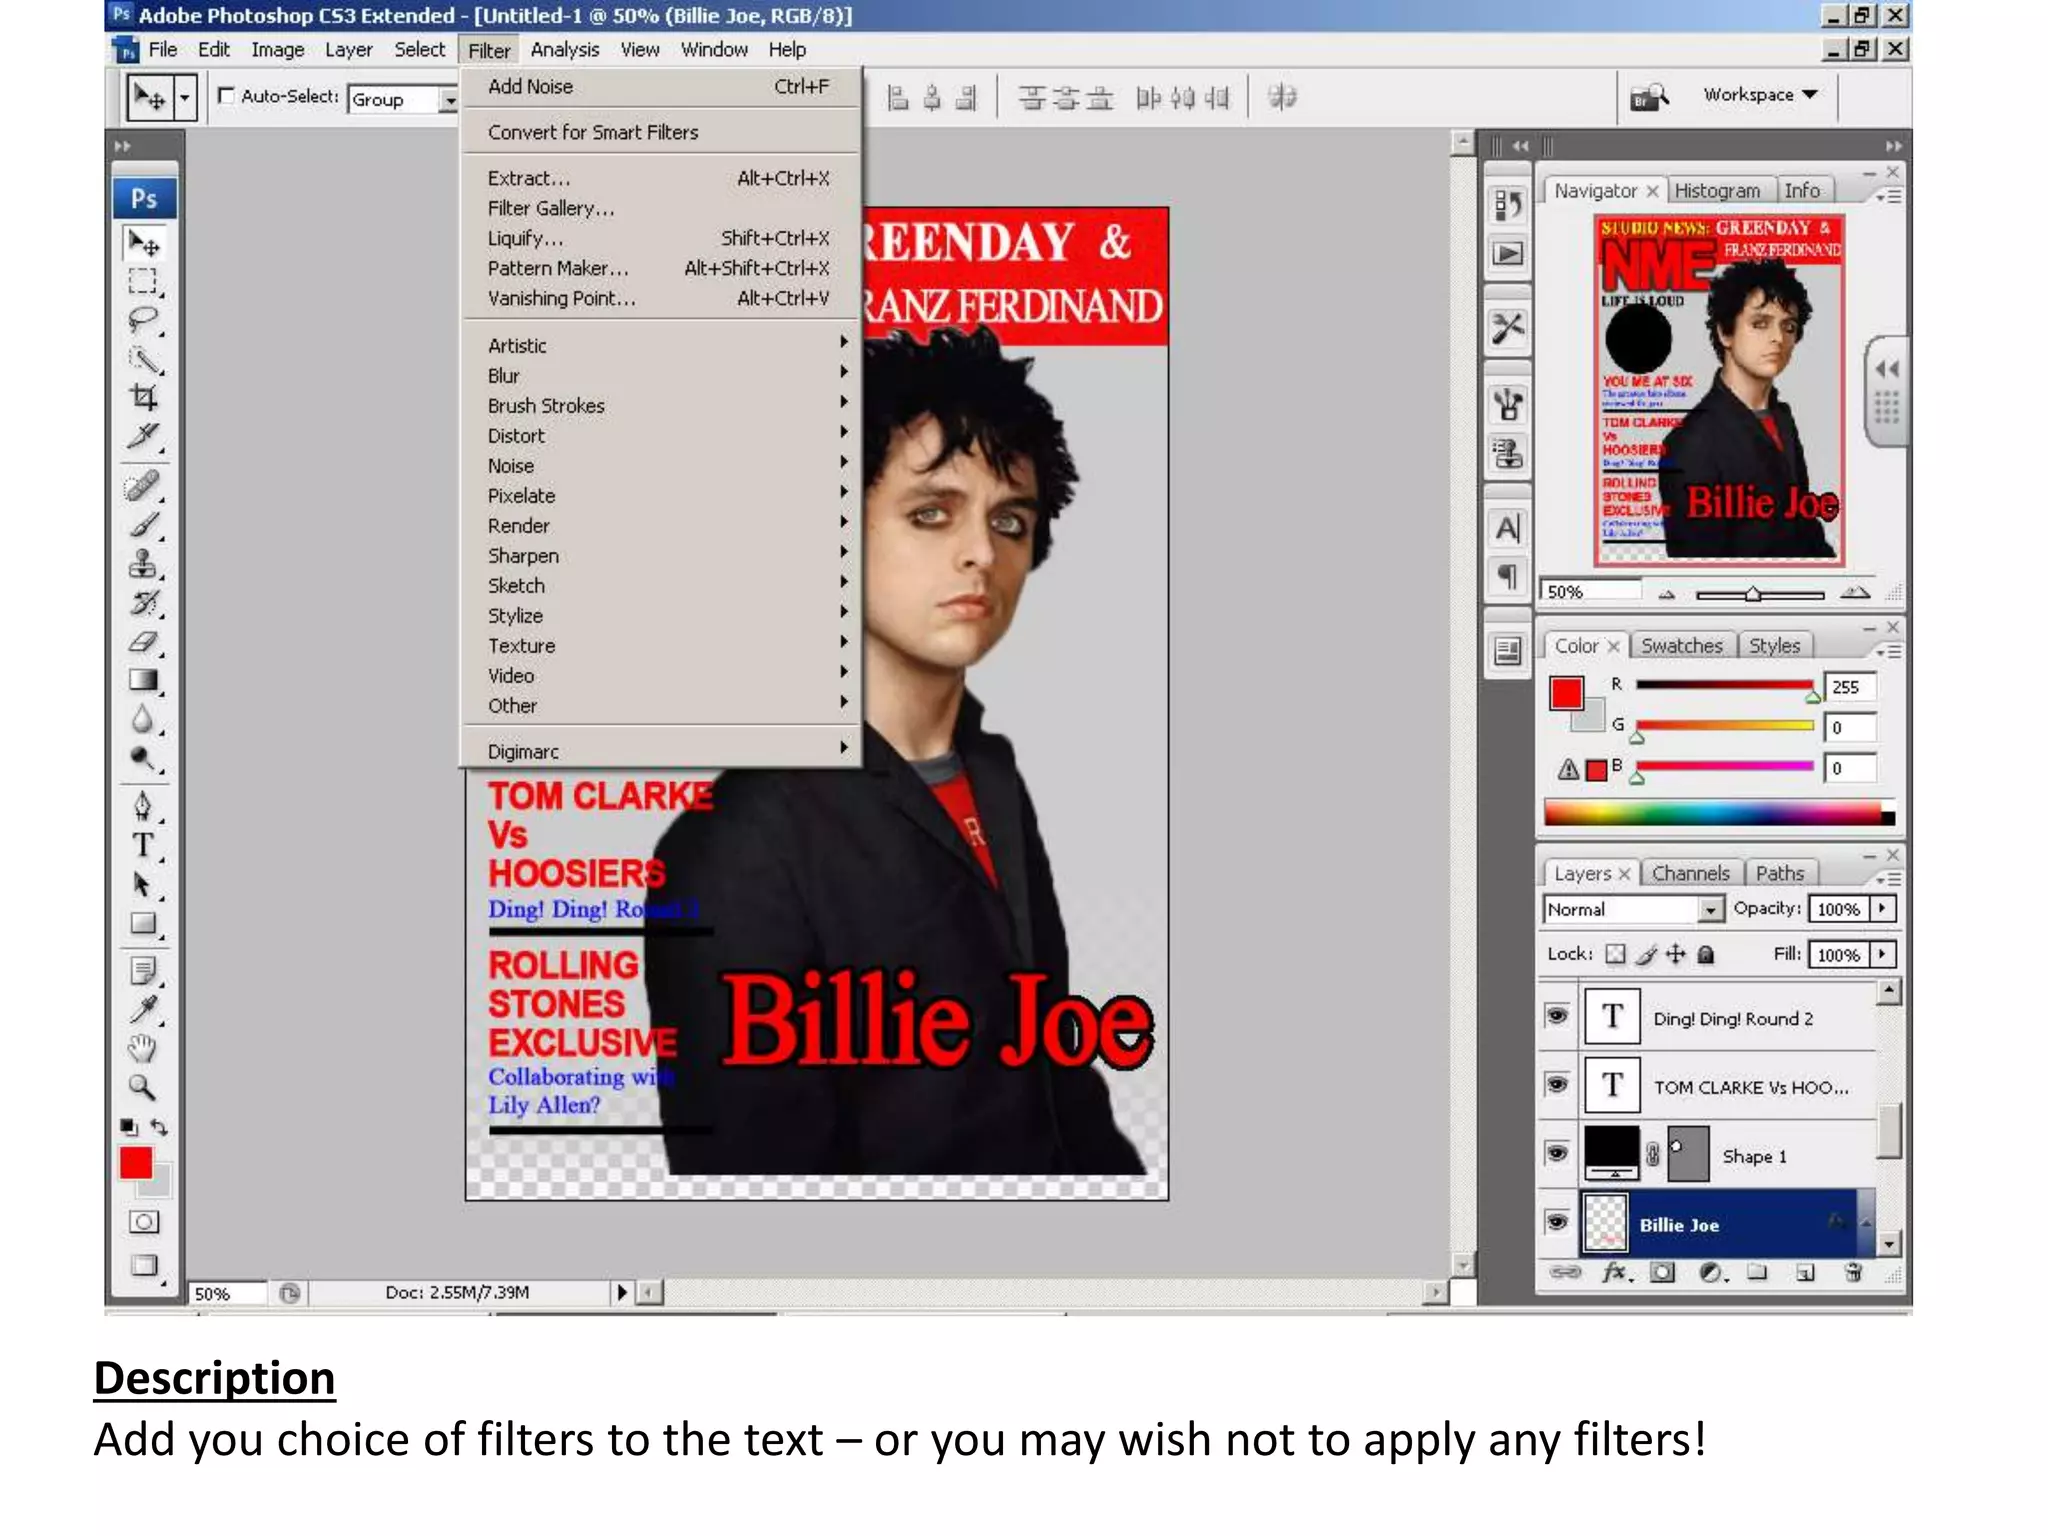Select the Rectangle shape tool
Screen dimensions: 2048x1536
coord(144,924)
